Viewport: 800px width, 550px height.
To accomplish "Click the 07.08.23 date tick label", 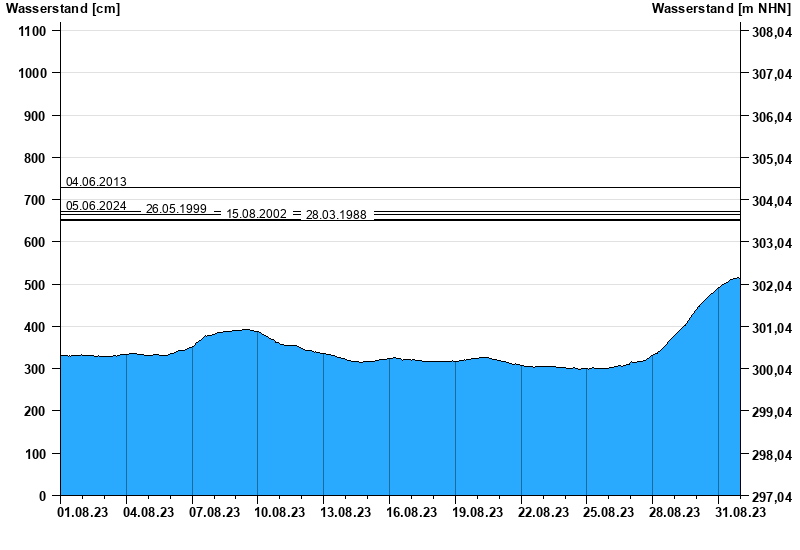I will point(215,512).
